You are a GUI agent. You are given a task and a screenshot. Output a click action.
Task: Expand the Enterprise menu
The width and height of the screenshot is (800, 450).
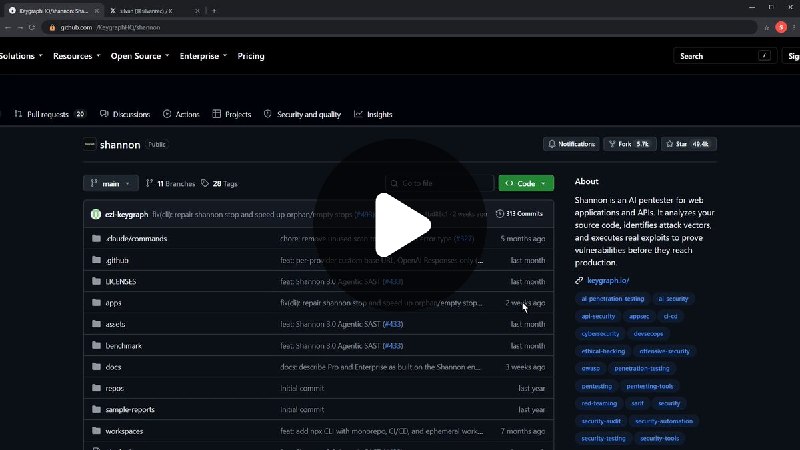(x=203, y=56)
